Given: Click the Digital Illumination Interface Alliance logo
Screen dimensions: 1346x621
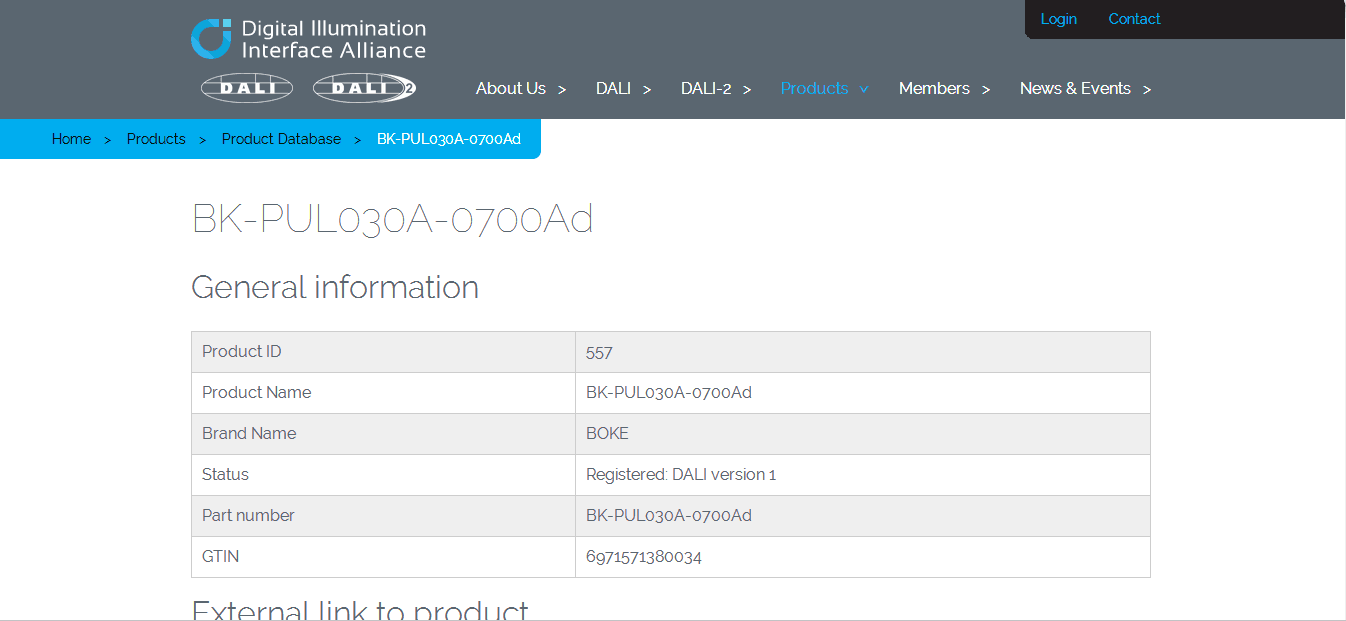Looking at the screenshot, I should [308, 39].
